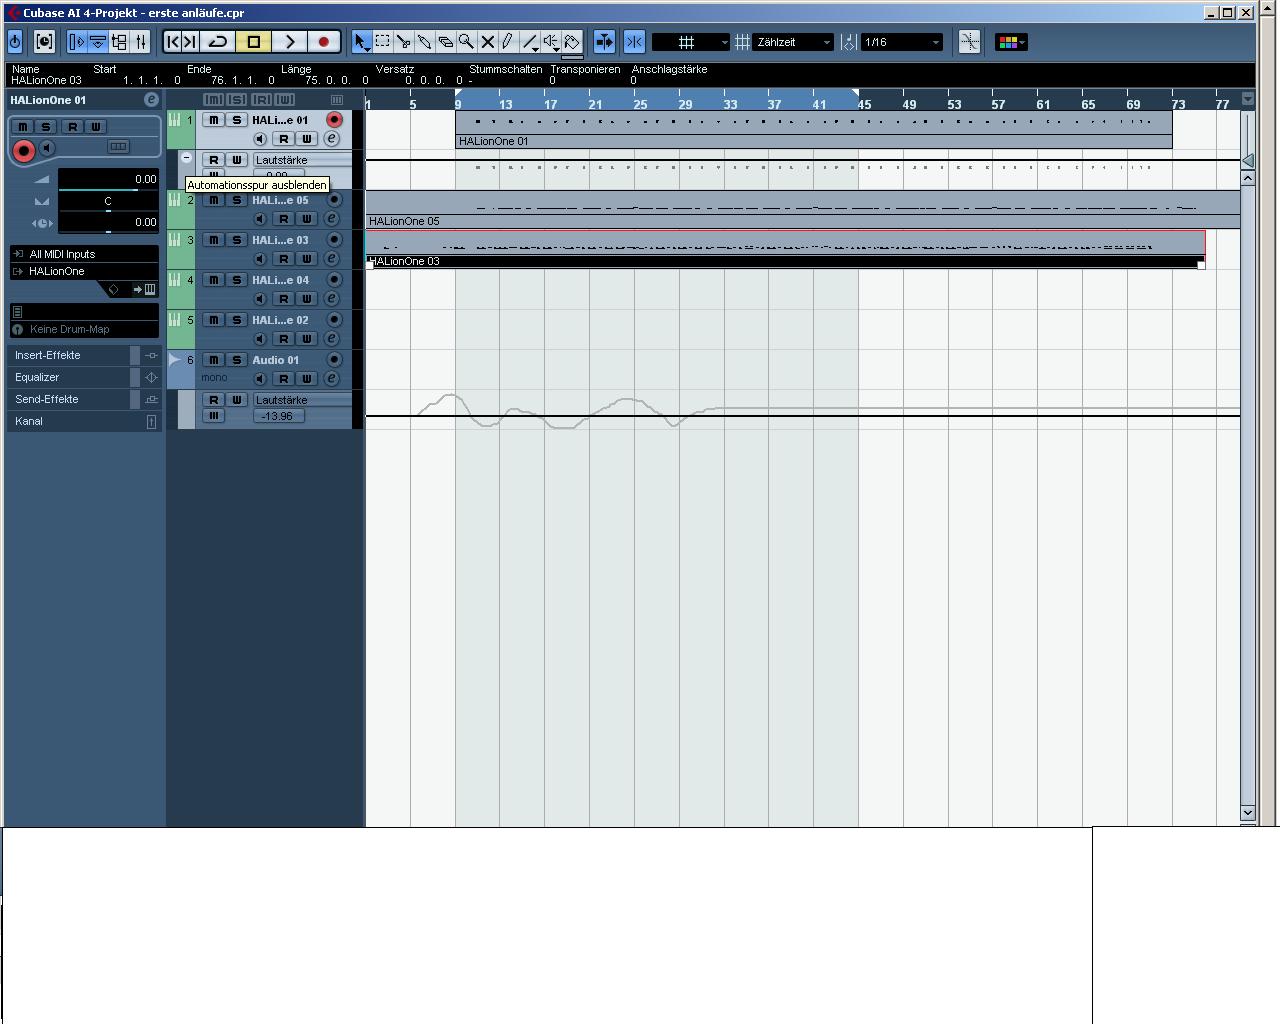Select the Object Selection arrow tool

[361, 42]
